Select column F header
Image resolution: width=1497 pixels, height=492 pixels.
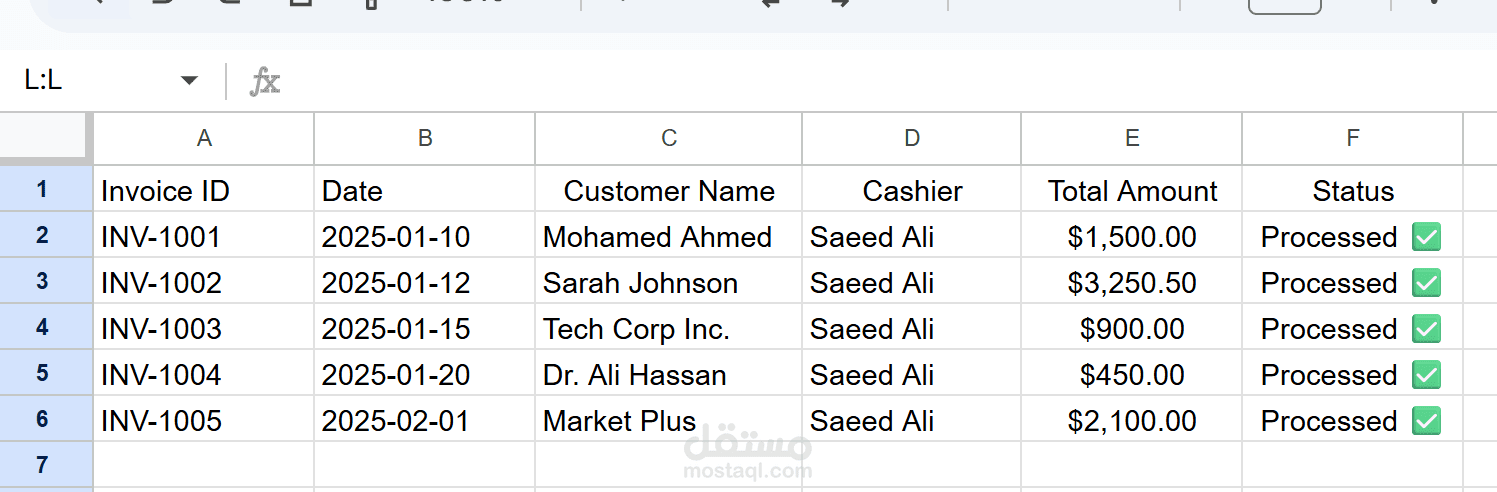1353,139
